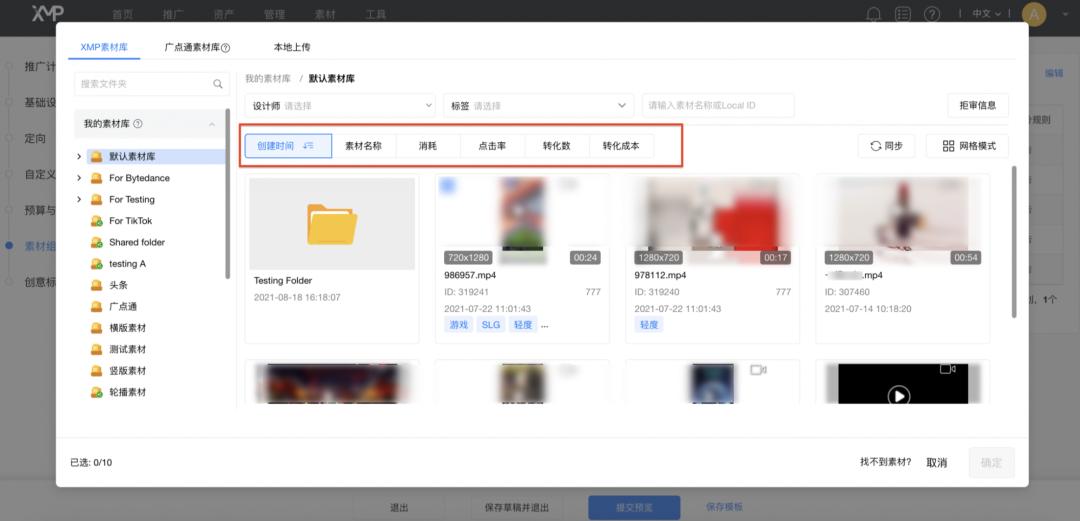Screen dimensions: 1080x521
Task: Click the XMP logo in top bar
Action: [x=48, y=12]
